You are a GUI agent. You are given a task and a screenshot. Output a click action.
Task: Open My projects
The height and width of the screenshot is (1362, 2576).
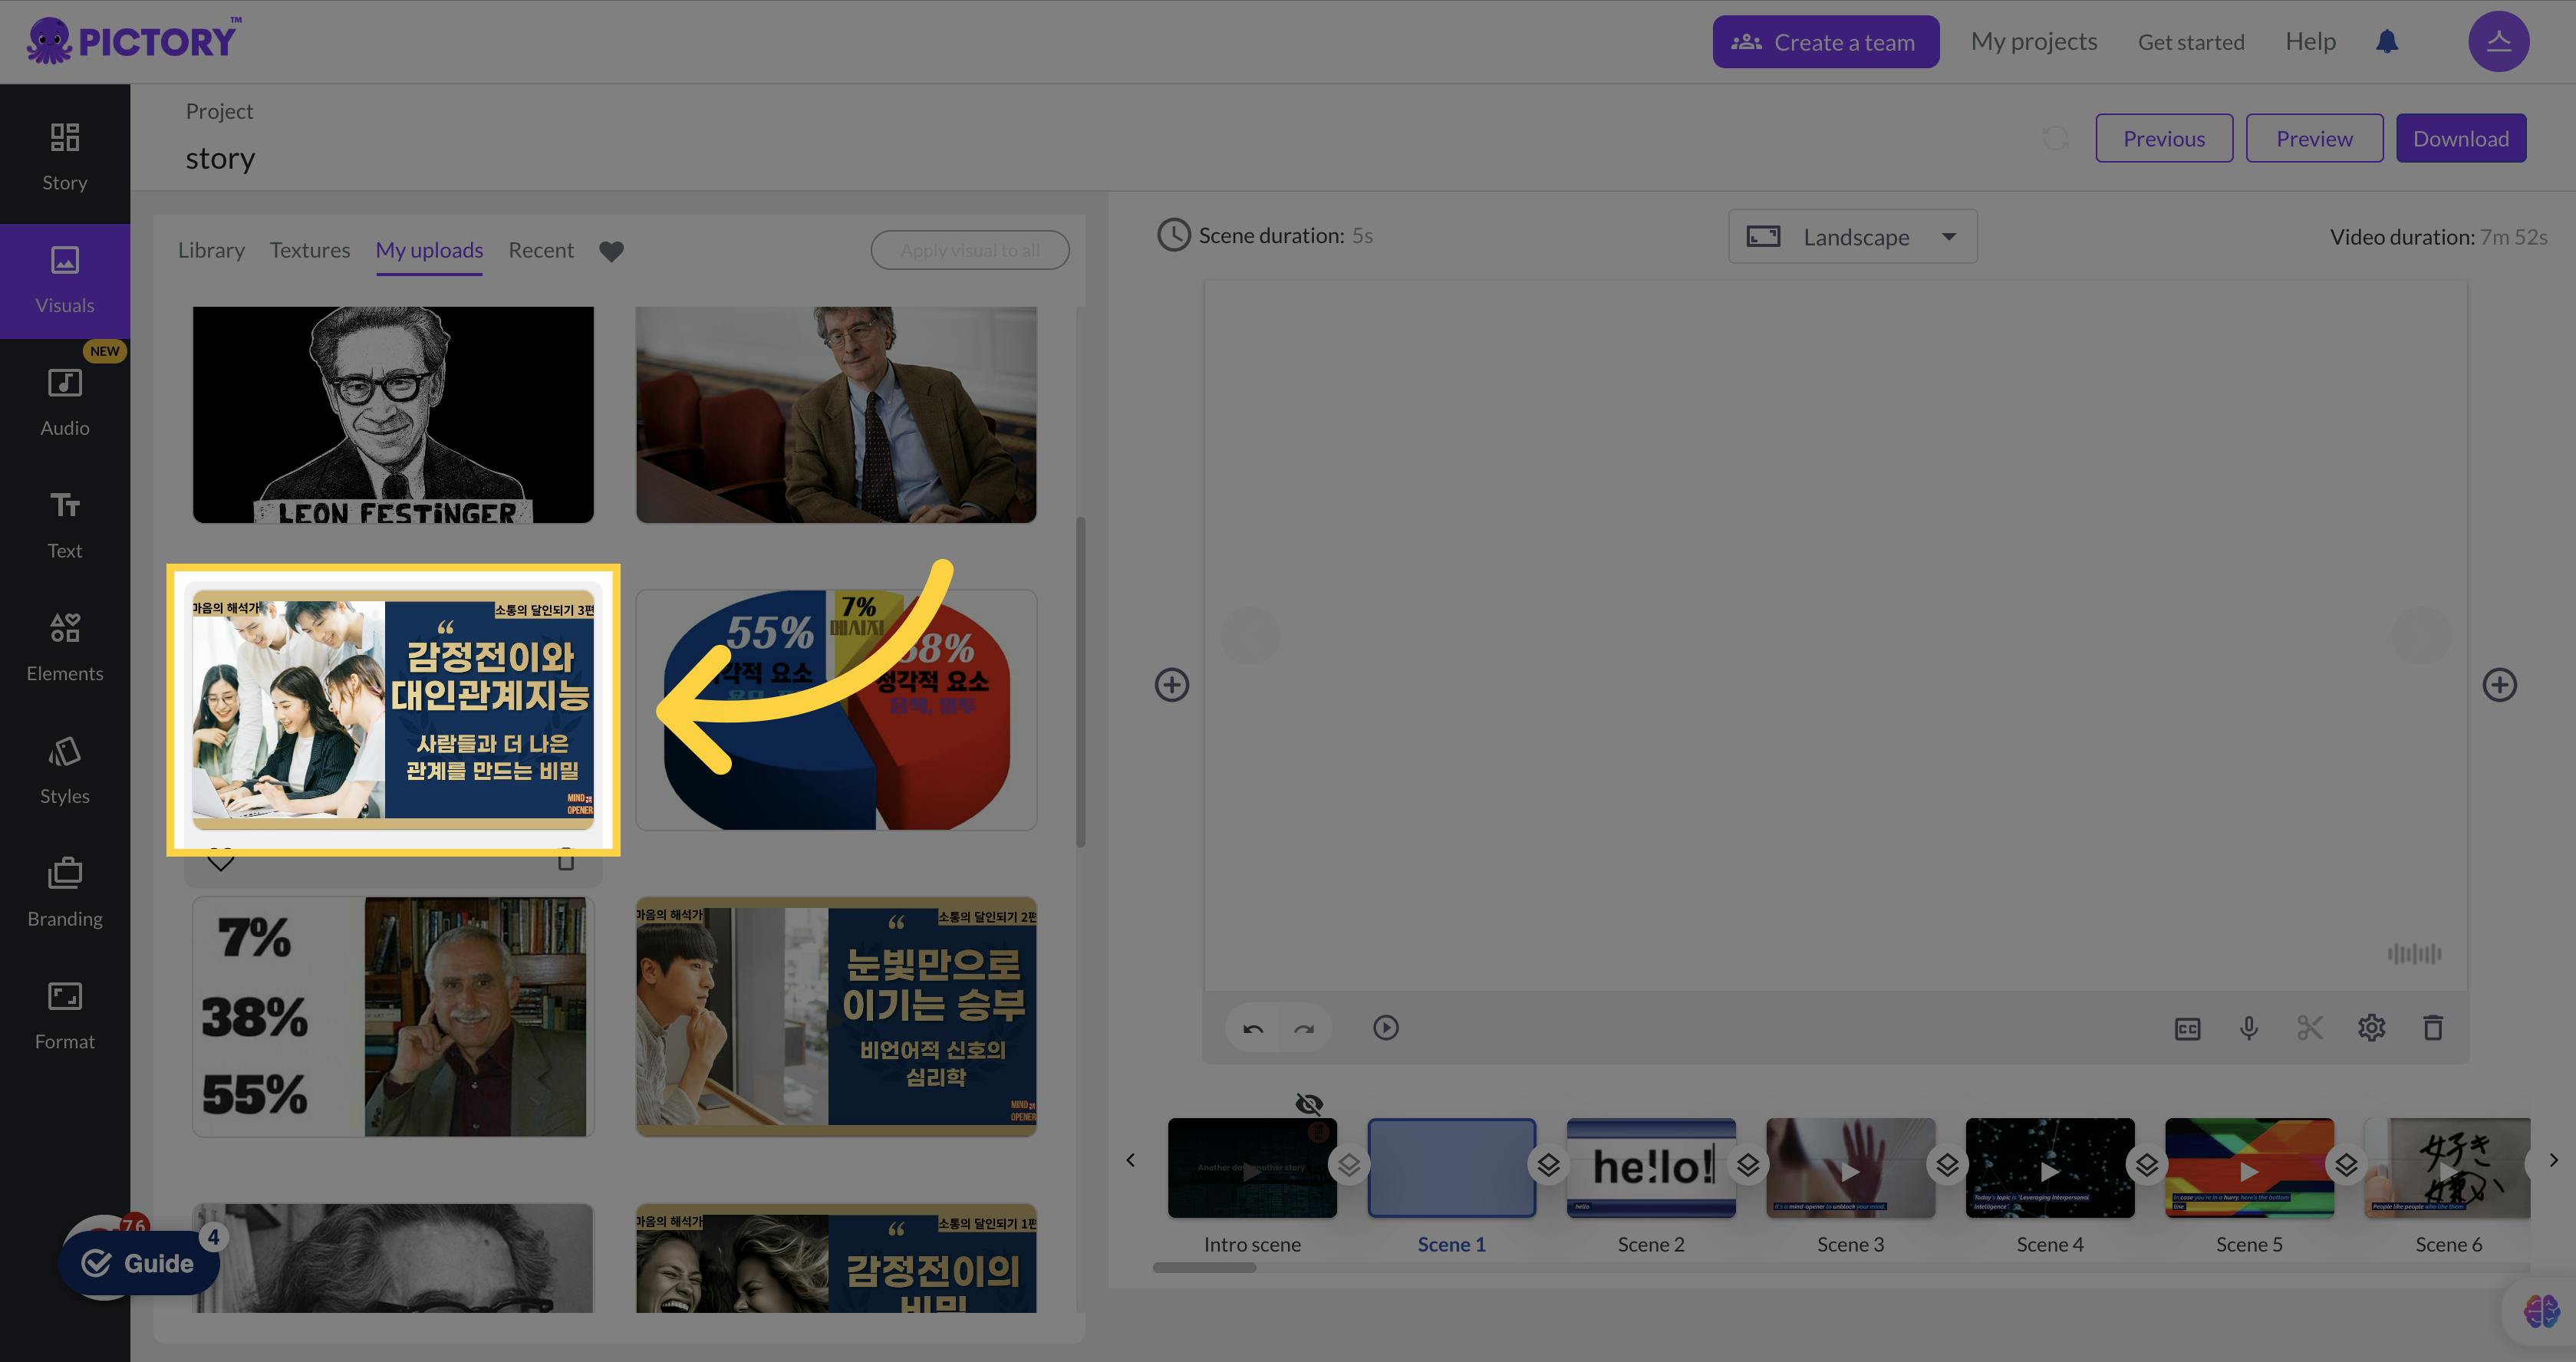(x=2034, y=41)
